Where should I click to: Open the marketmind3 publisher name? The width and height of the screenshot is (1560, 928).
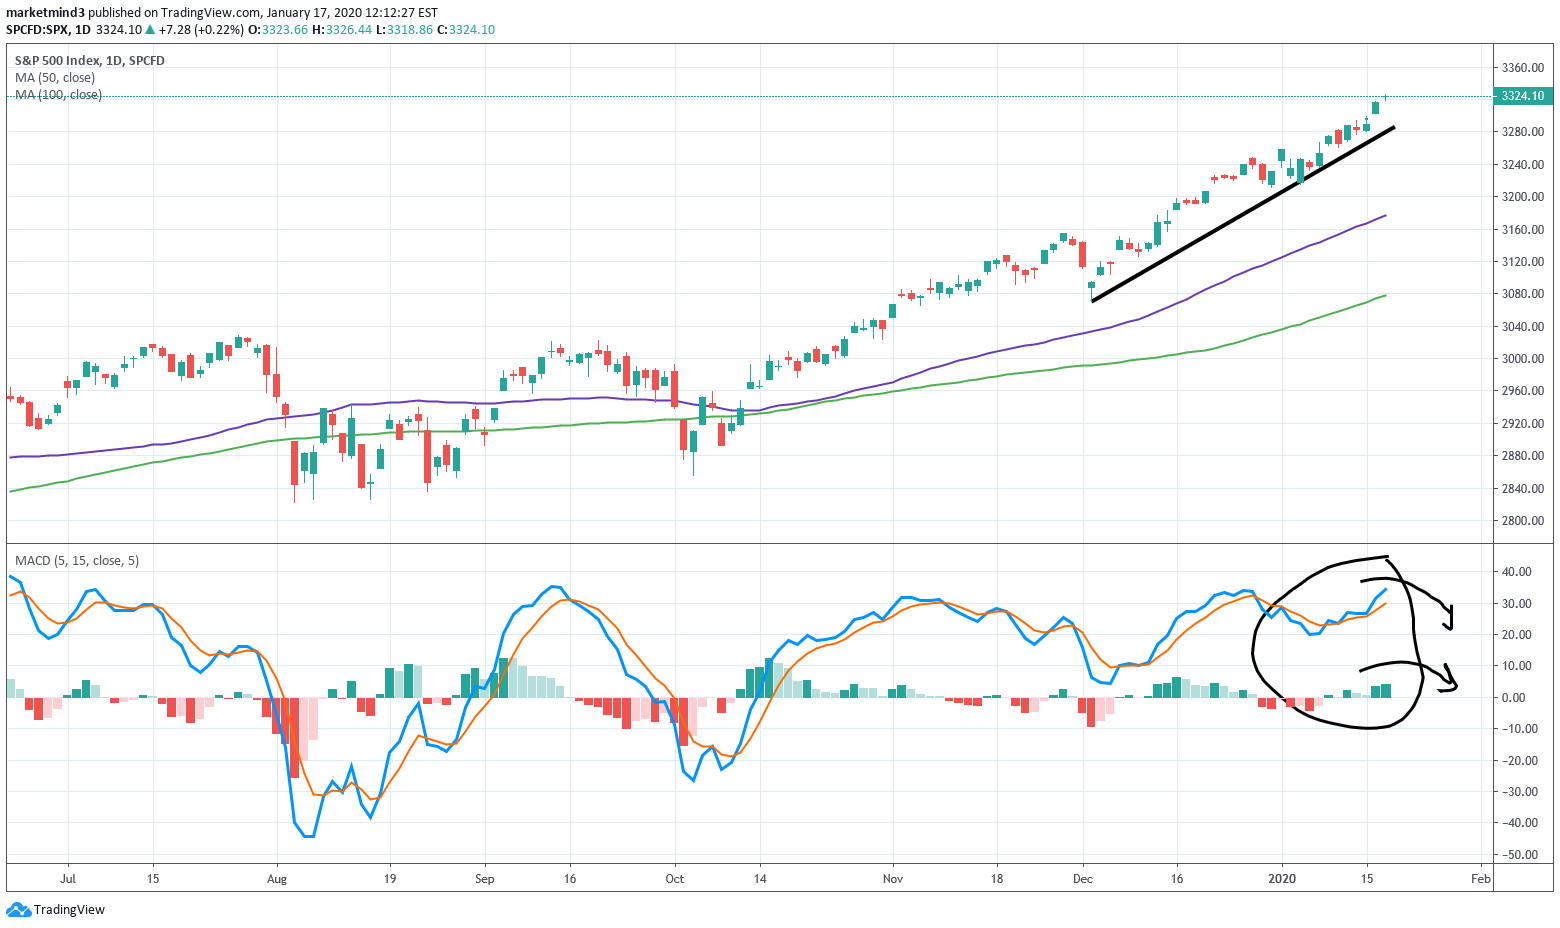tap(46, 13)
